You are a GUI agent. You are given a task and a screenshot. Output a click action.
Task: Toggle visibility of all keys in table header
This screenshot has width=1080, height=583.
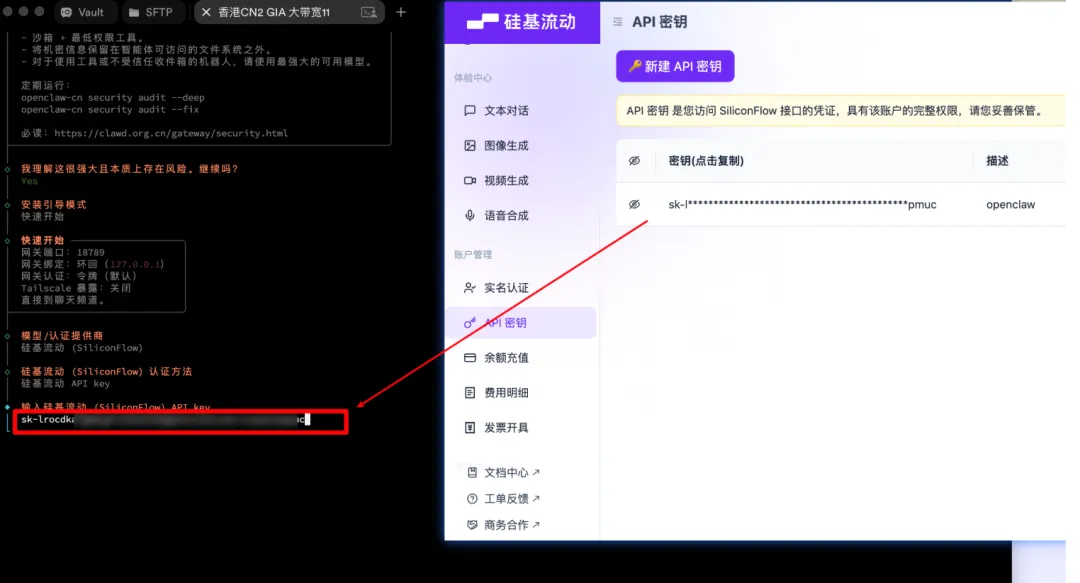coord(634,161)
